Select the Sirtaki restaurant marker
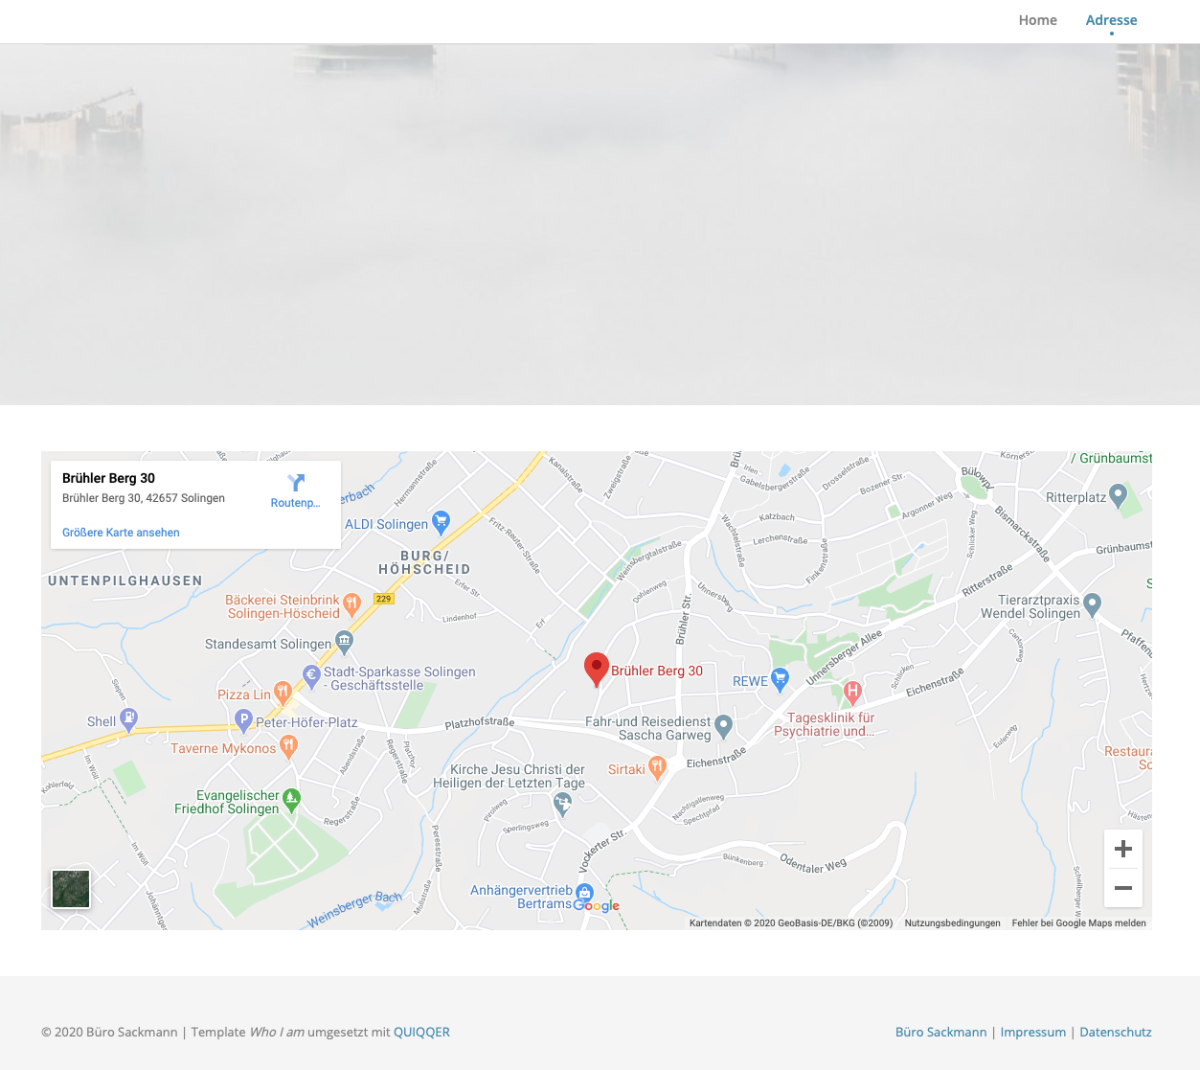This screenshot has width=1200, height=1070. click(x=657, y=768)
